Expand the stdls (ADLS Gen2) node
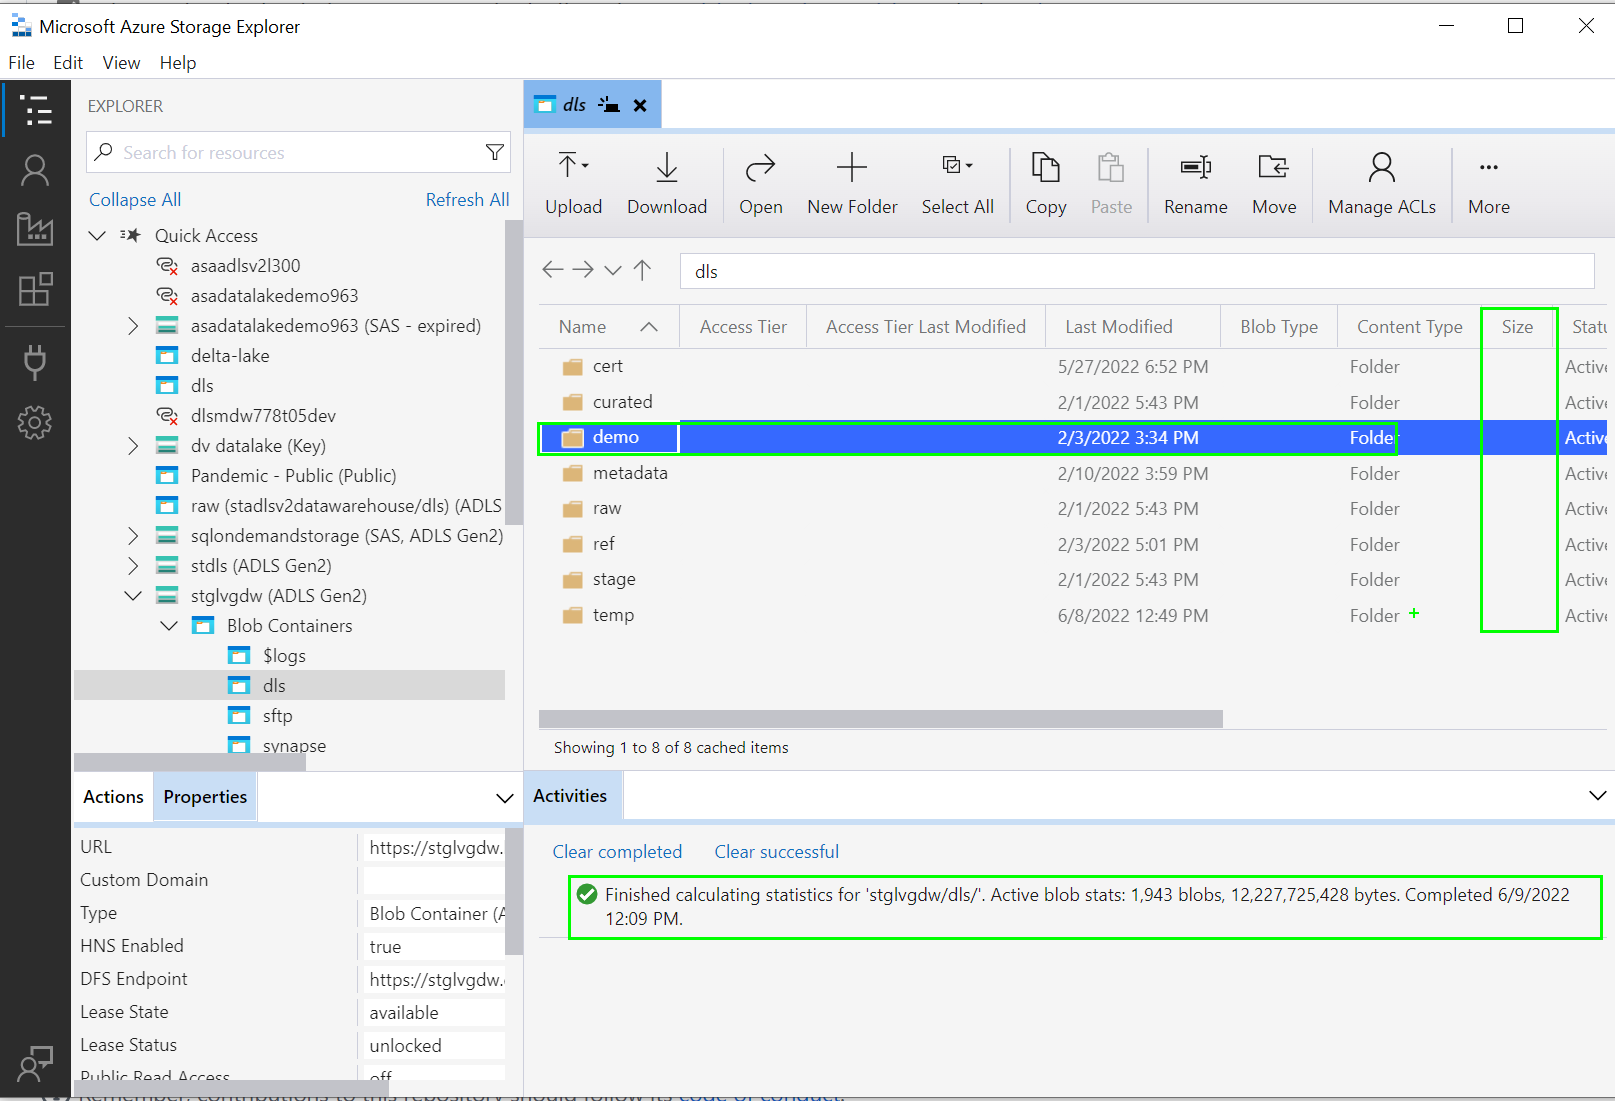This screenshot has height=1101, width=1615. pyautogui.click(x=133, y=566)
